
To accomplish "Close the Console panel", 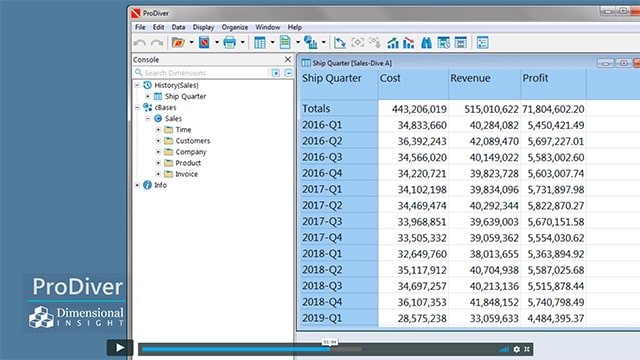I will point(288,59).
